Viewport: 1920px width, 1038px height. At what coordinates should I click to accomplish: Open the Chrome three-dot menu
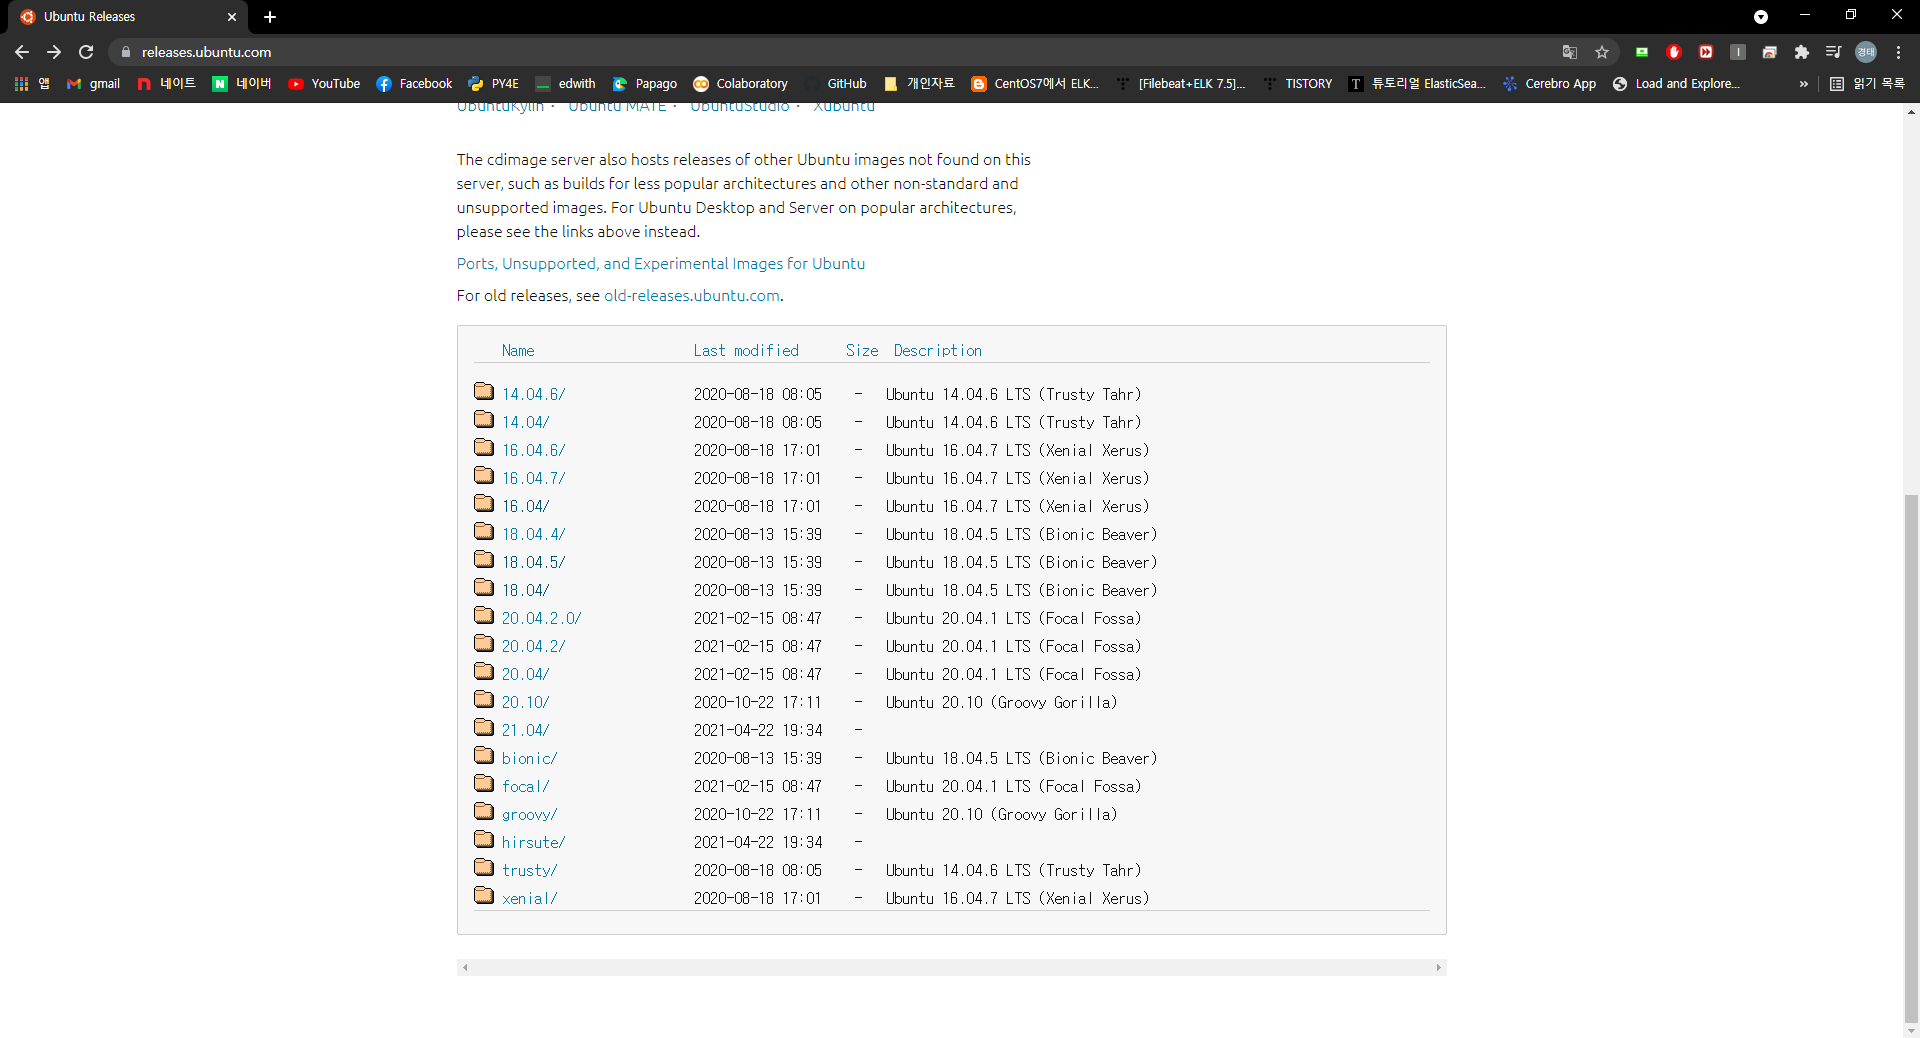pyautogui.click(x=1898, y=52)
